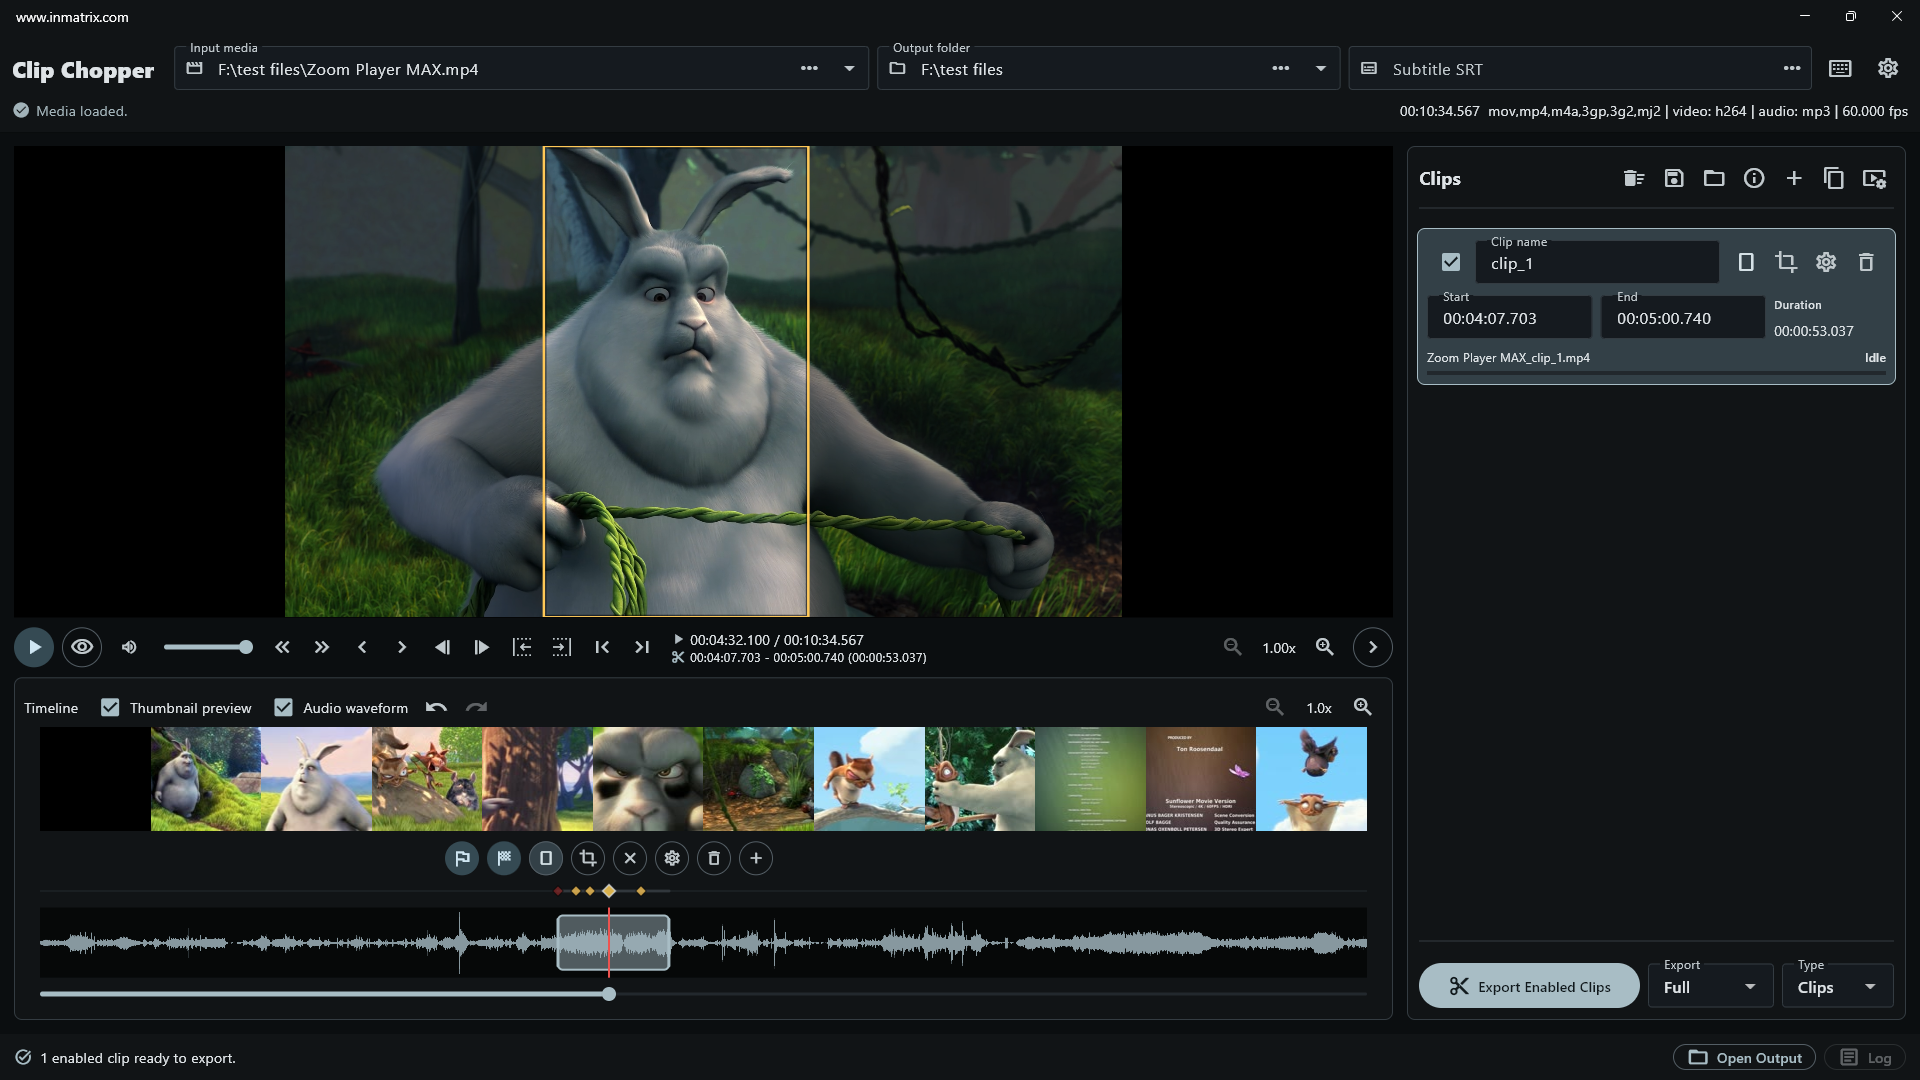Click the play button in player controls
This screenshot has height=1080, width=1920.
pyautogui.click(x=34, y=647)
